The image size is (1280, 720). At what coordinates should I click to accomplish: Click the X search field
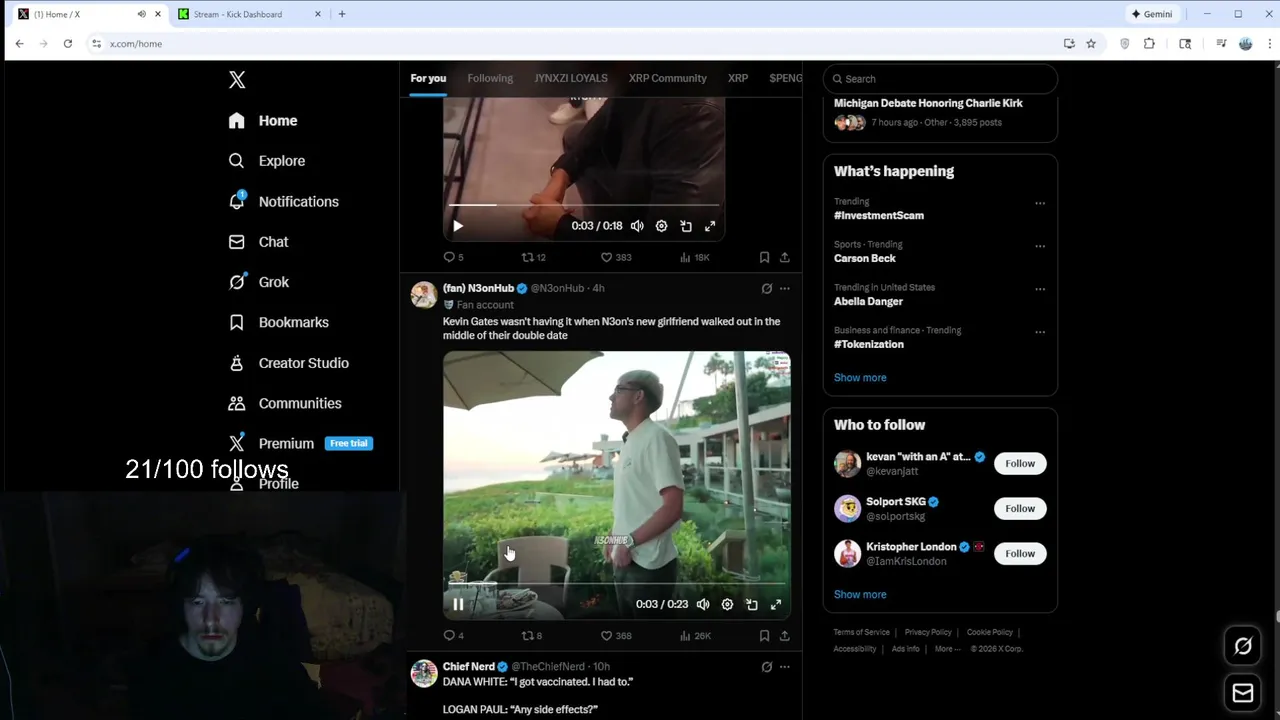940,79
